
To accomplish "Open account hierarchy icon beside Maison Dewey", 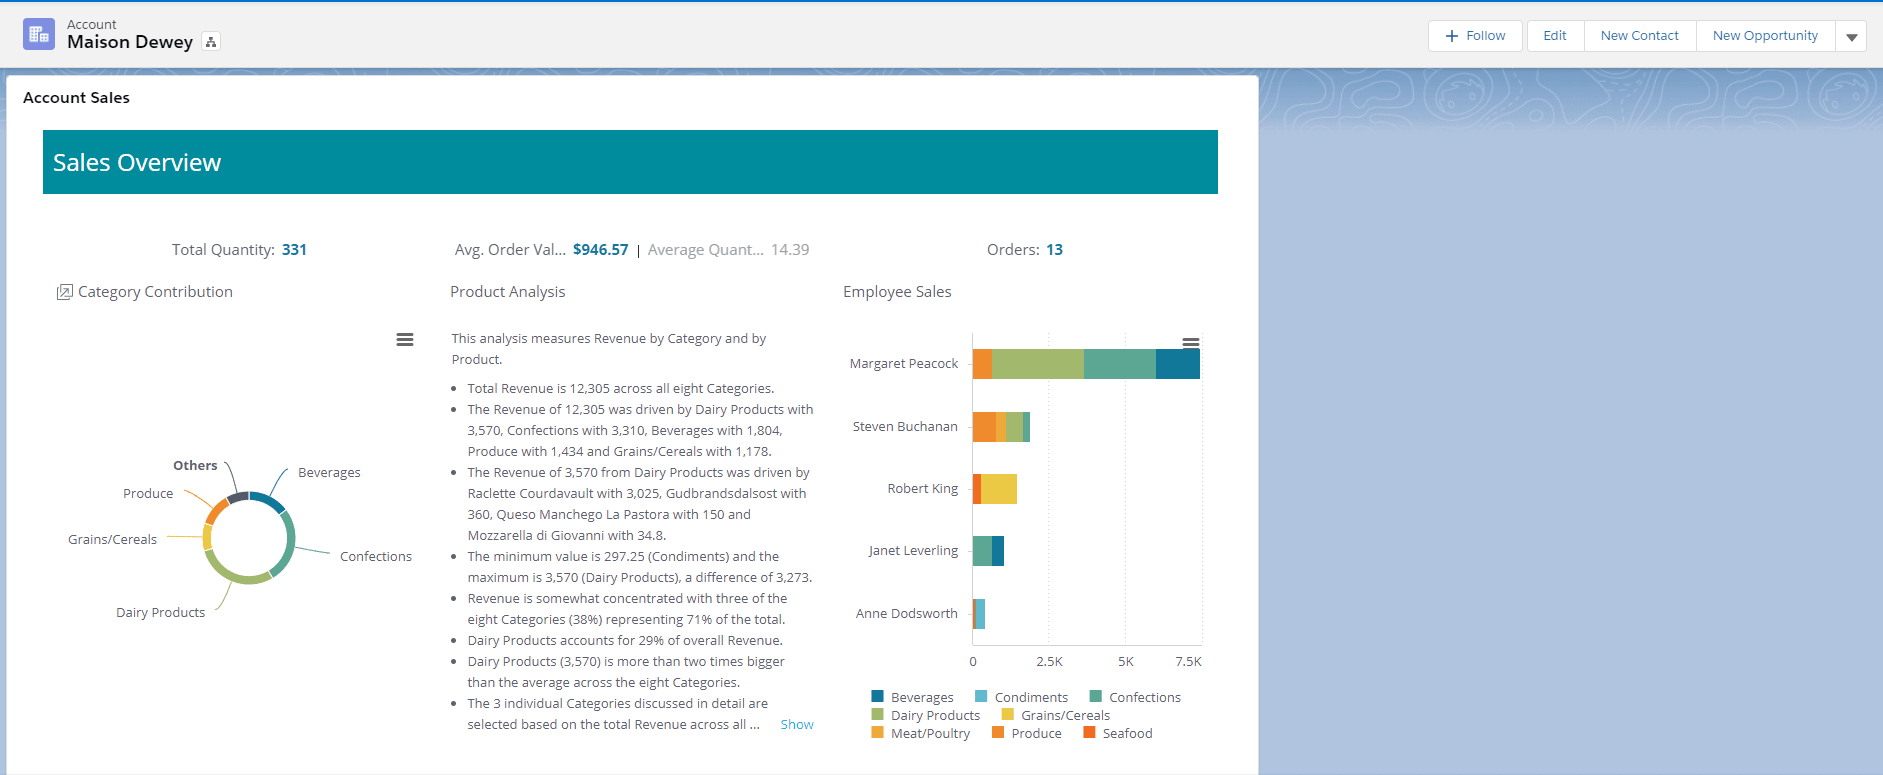I will 211,42.
